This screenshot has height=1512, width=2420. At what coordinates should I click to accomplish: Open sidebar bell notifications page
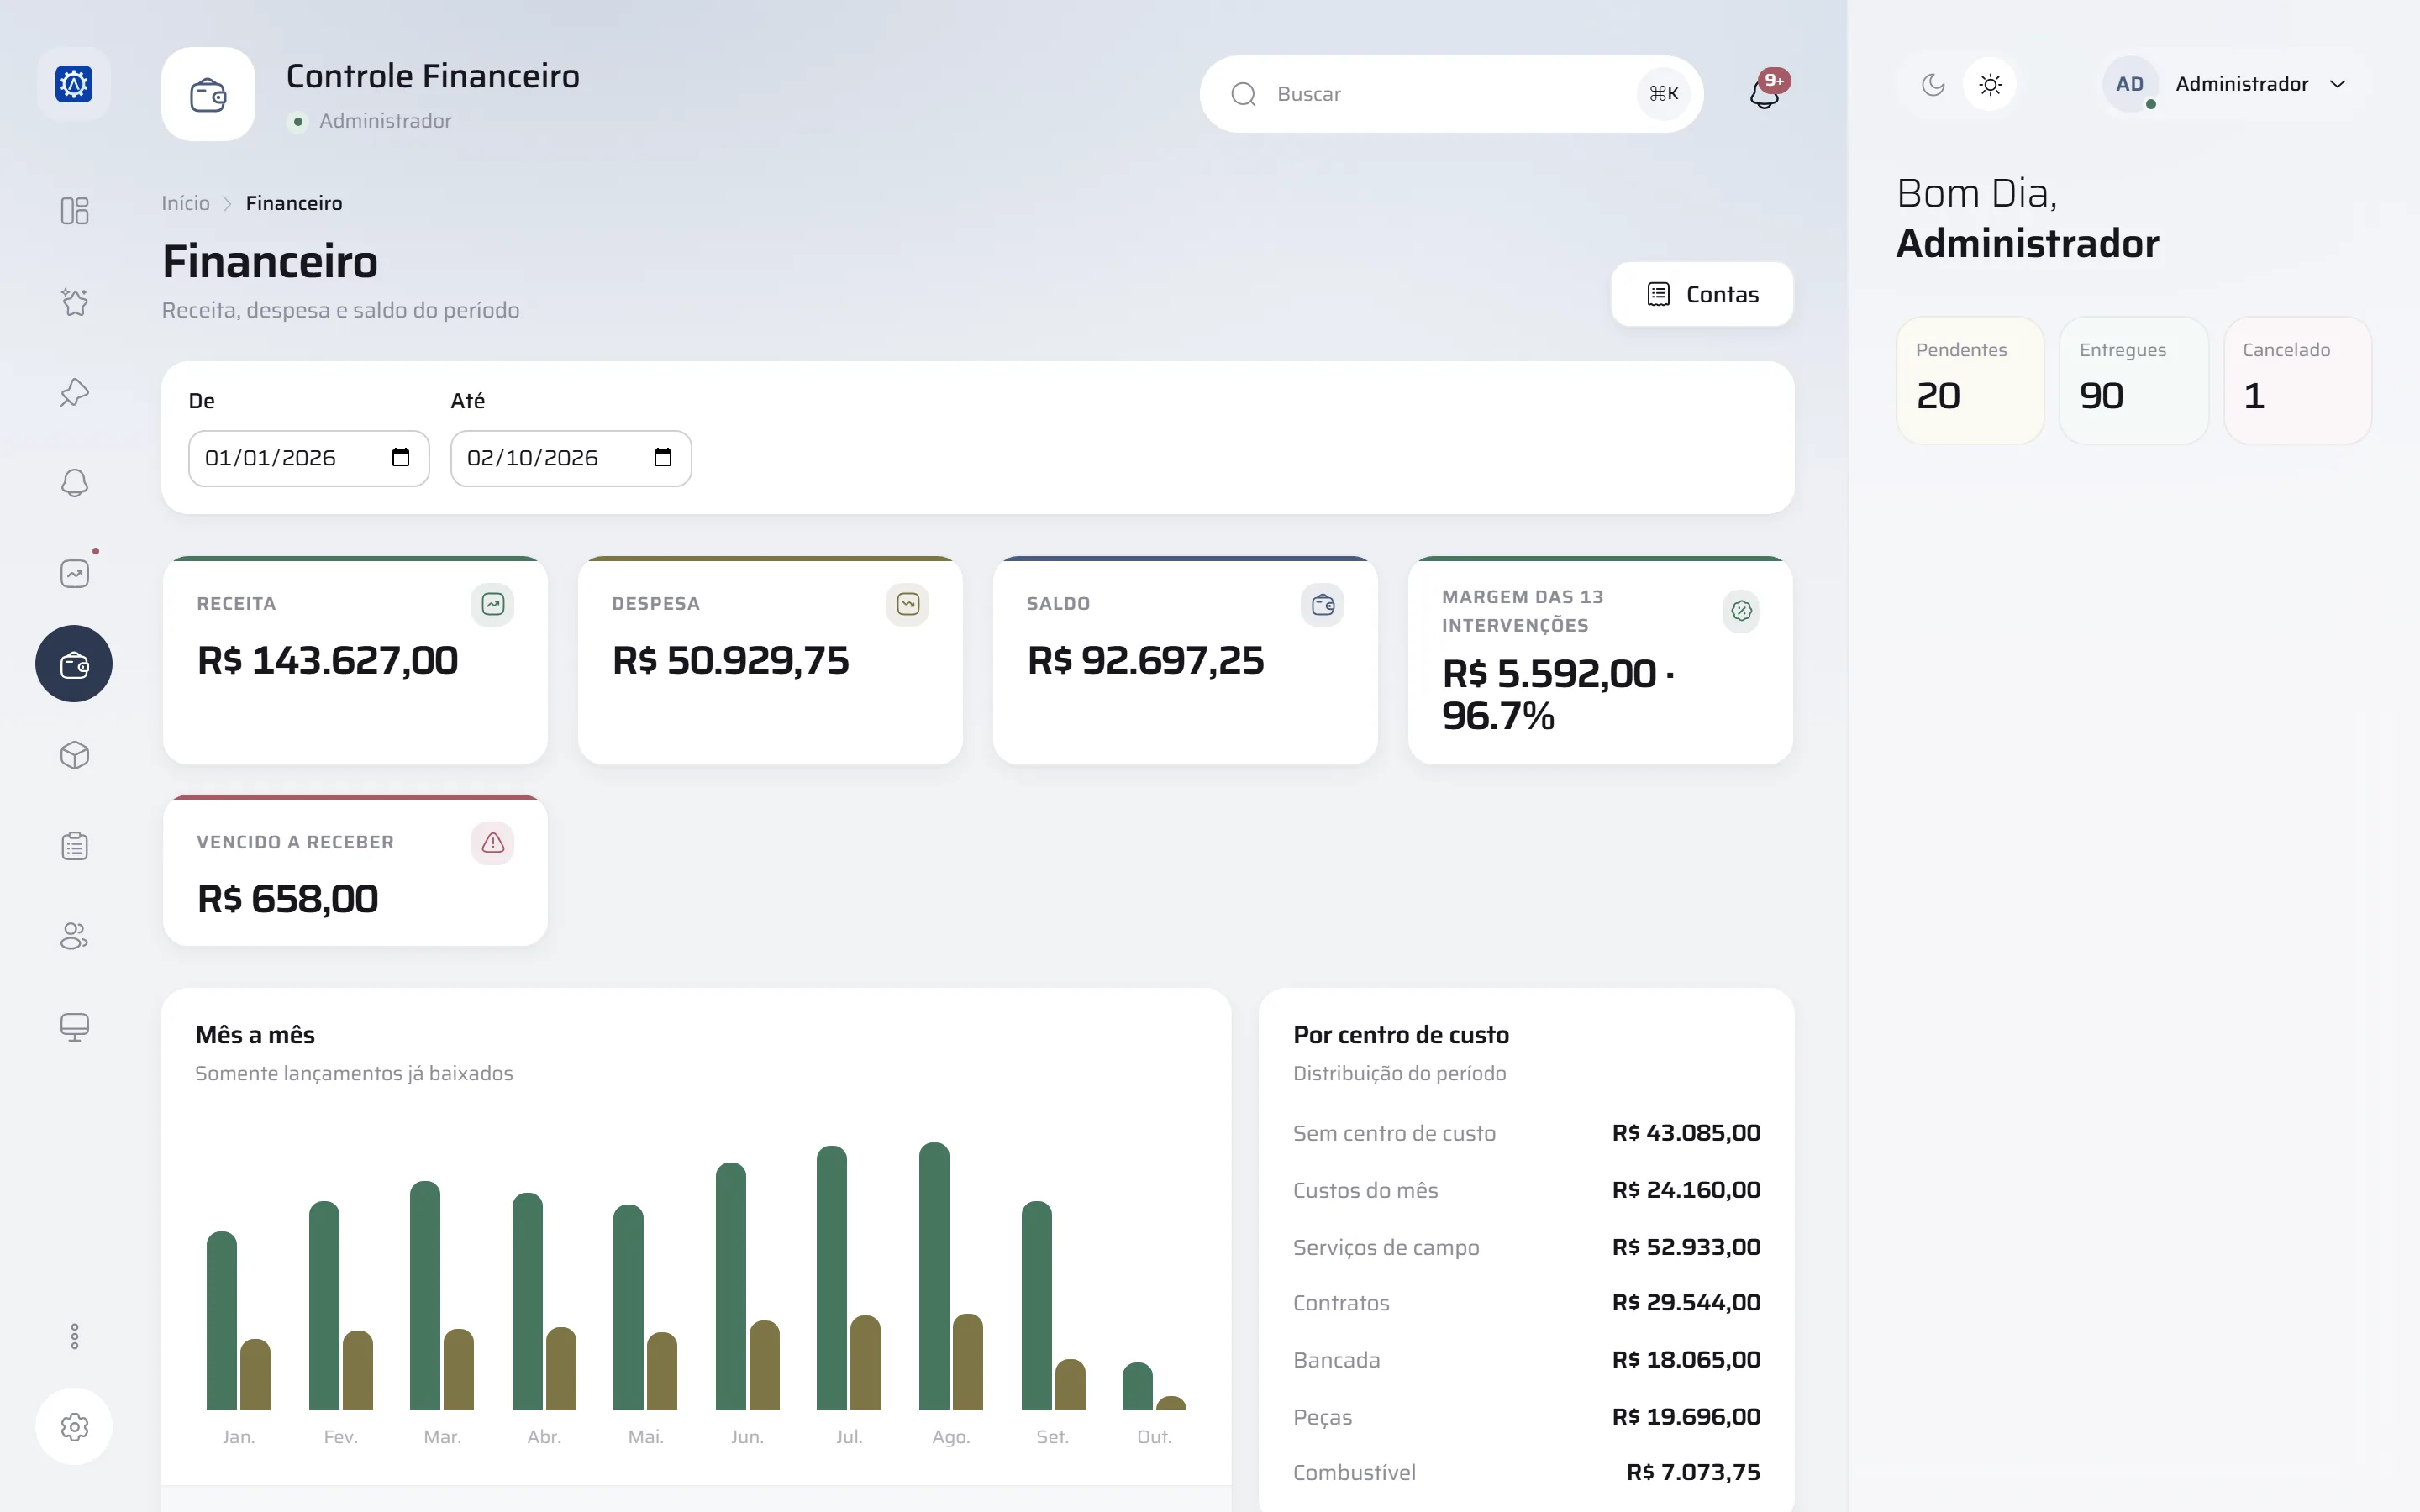(74, 483)
